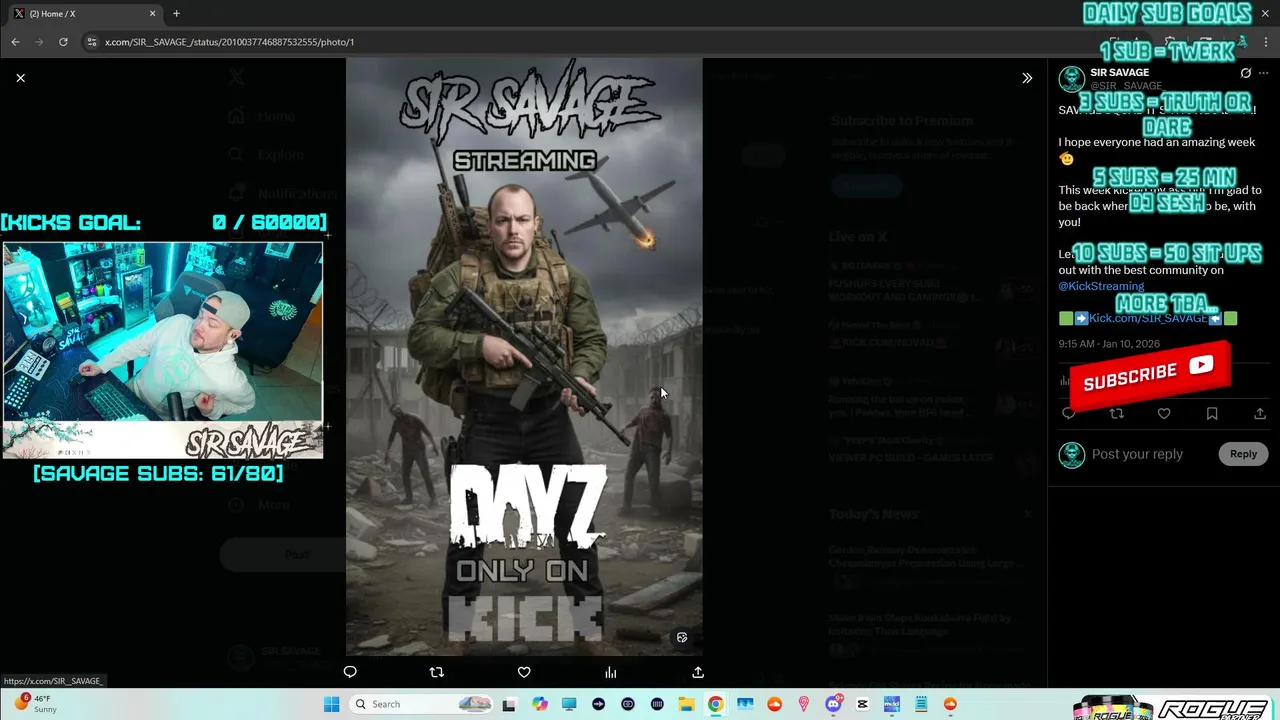Screen dimensions: 1280x720
Task: Click the Reply button
Action: 1243,454
